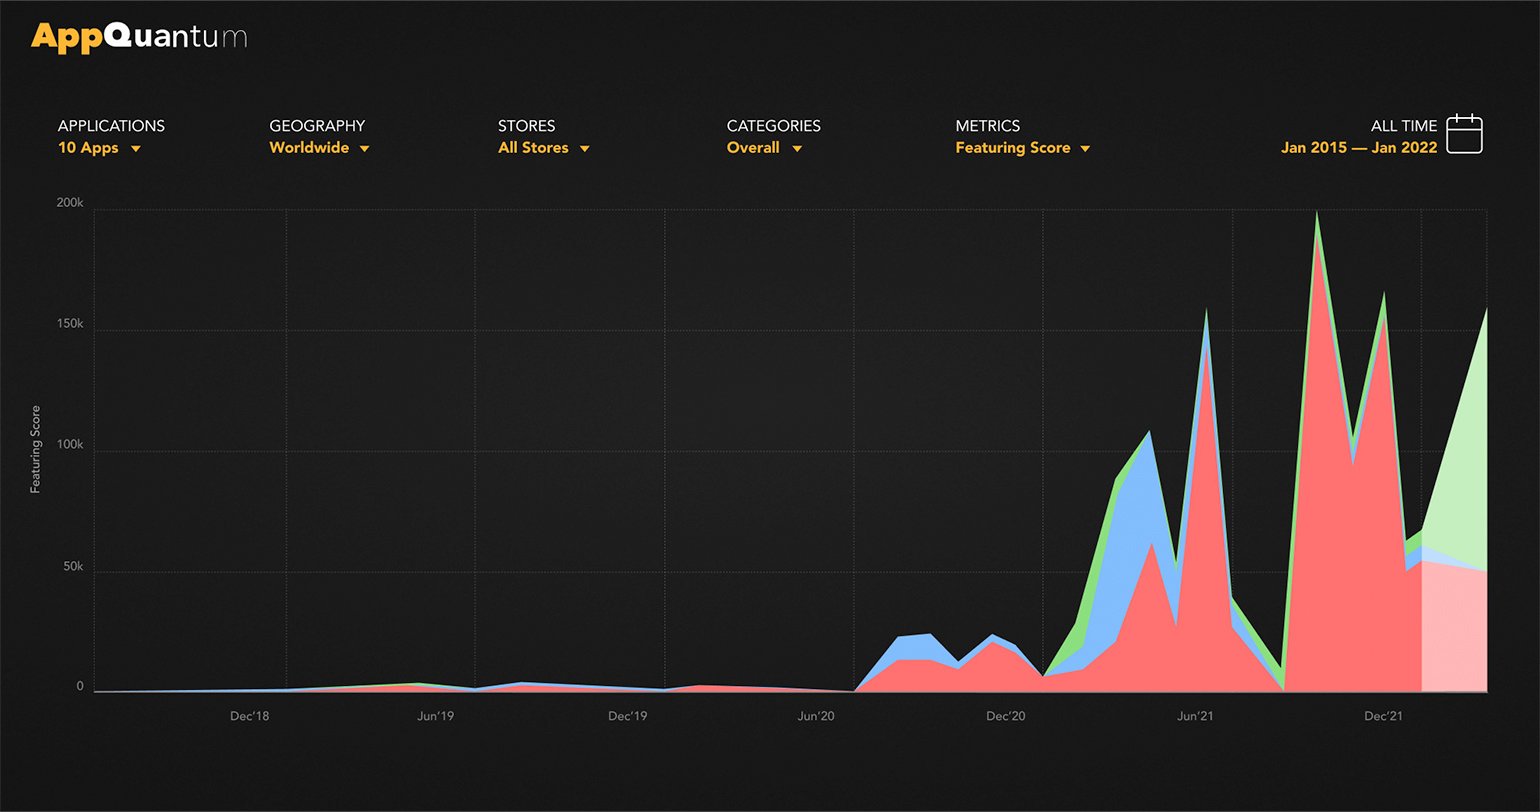
Task: Click the Jun'21 timeline label
Action: tap(1195, 716)
